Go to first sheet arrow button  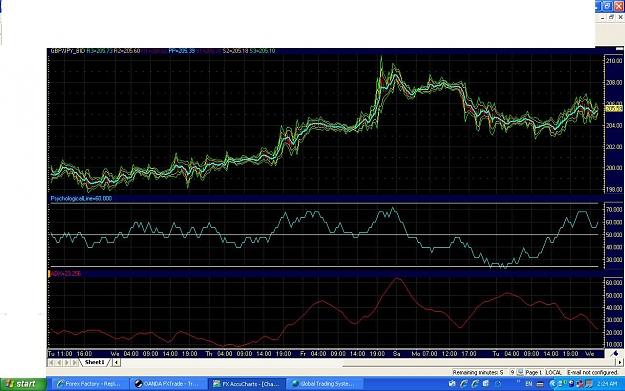pyautogui.click(x=51, y=362)
